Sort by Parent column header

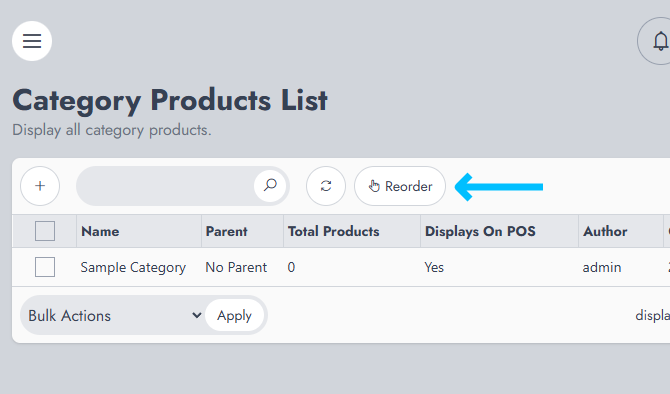pos(242,231)
